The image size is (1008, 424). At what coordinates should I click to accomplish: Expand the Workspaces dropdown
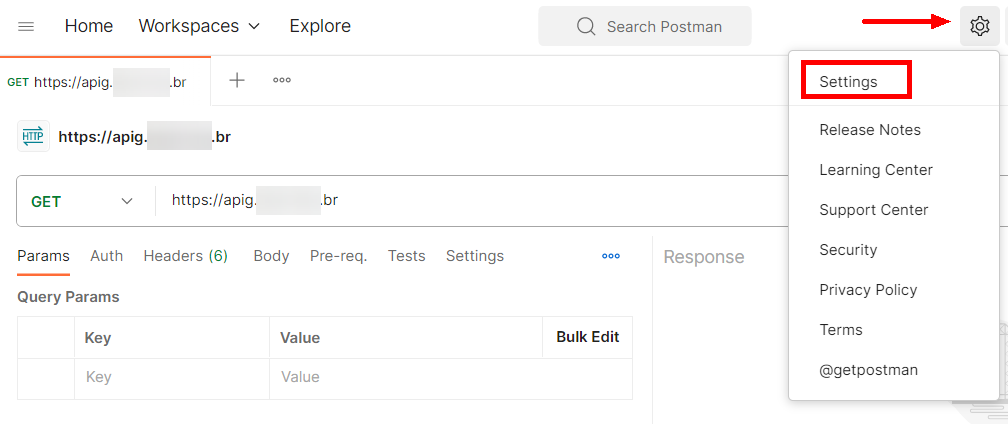point(199,26)
